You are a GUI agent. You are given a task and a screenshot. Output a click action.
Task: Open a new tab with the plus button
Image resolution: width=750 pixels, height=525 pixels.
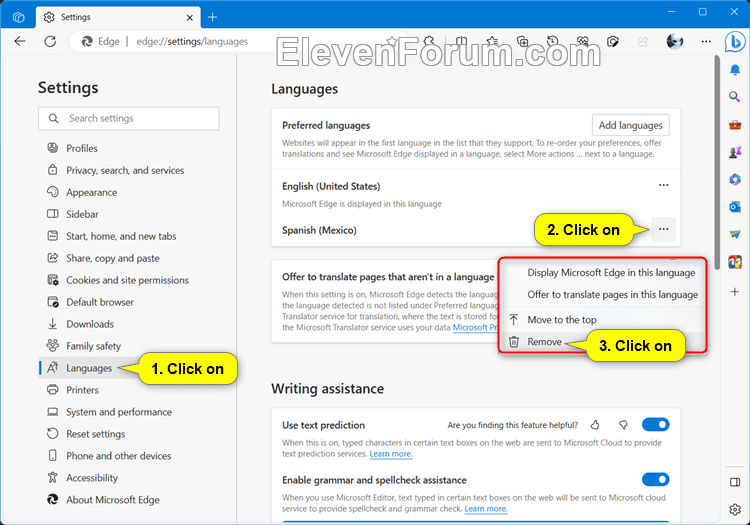click(x=213, y=18)
